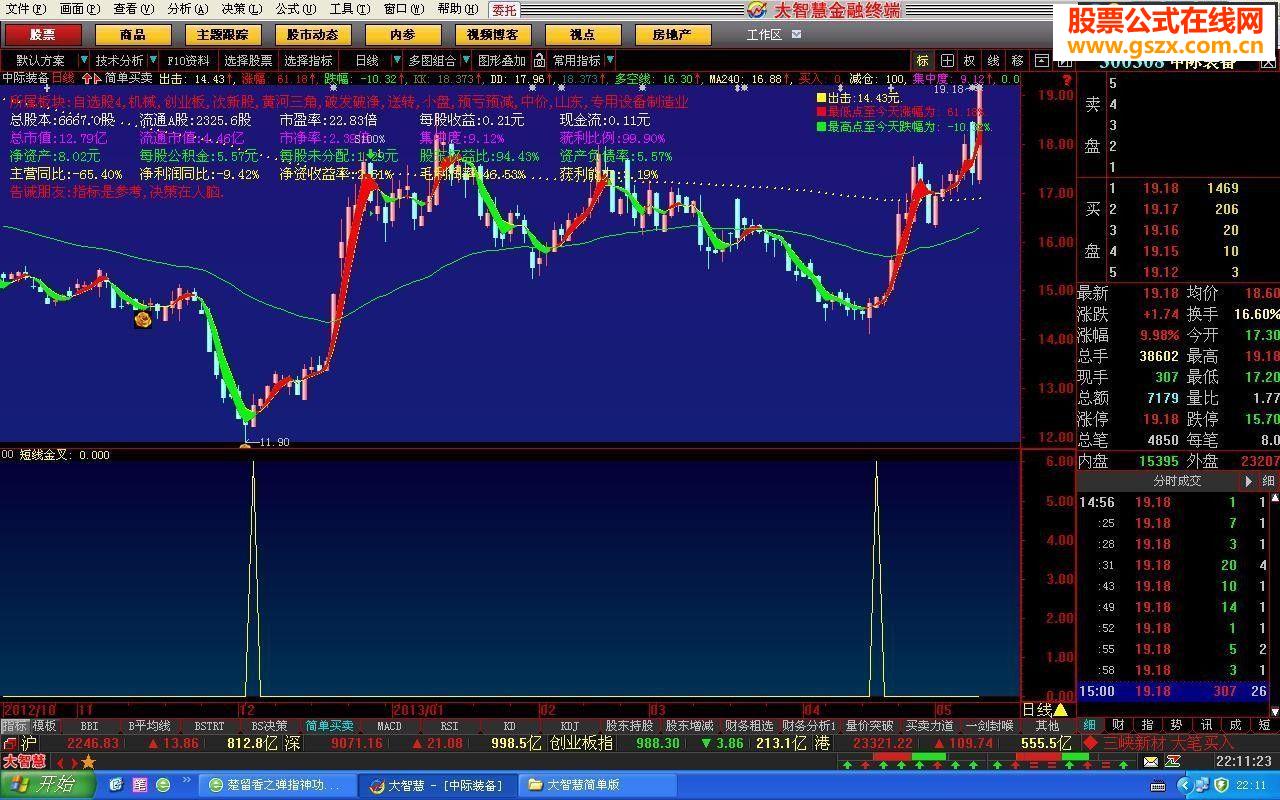Select the BBI indicator tab
This screenshot has width=1280, height=800.
click(x=89, y=725)
